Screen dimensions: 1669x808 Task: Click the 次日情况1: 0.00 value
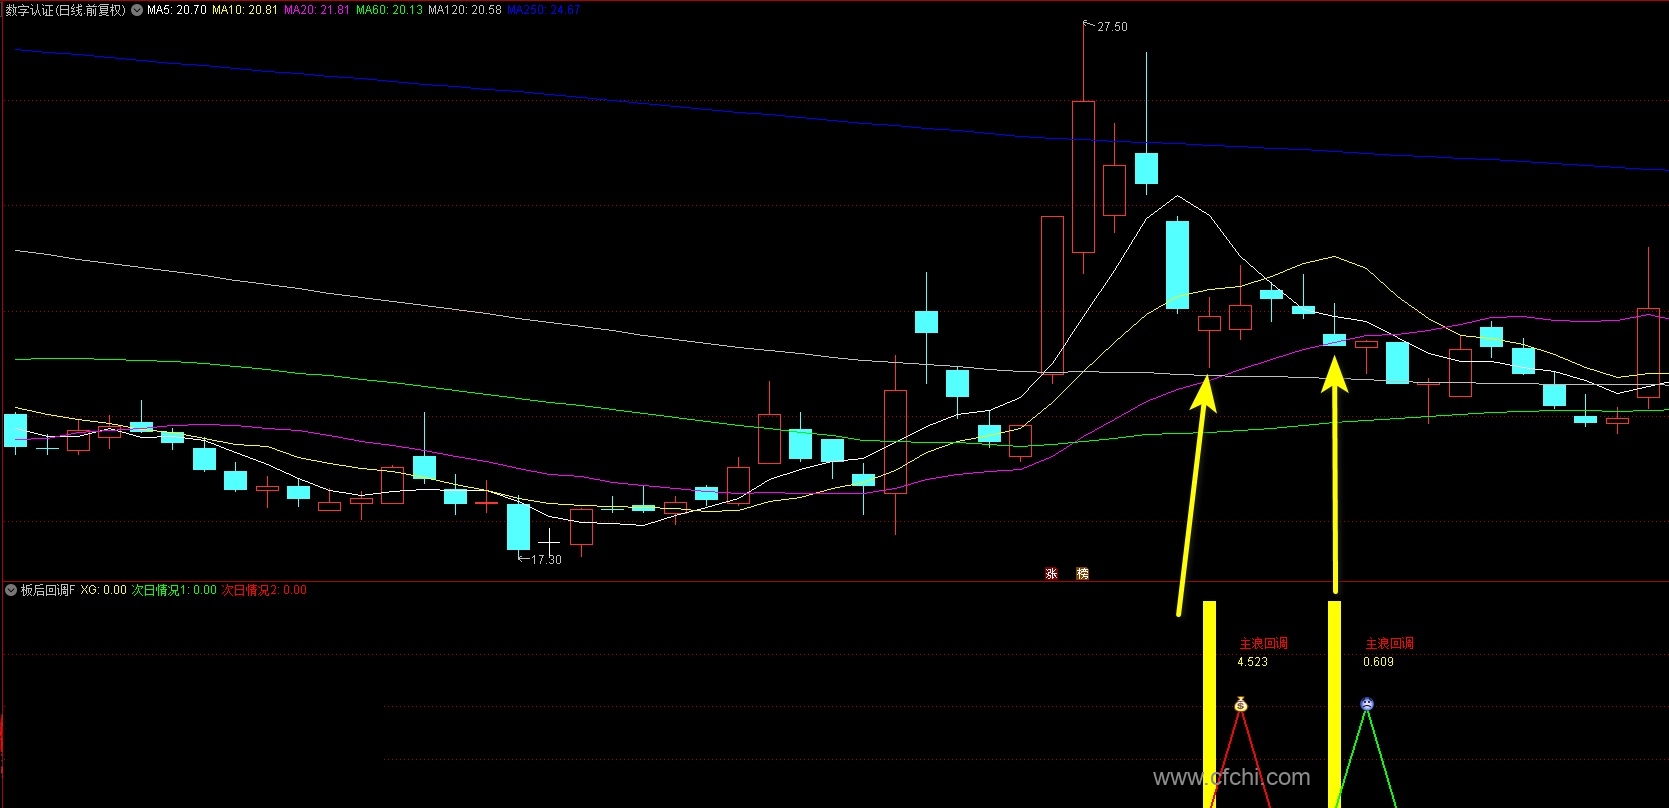click(174, 590)
